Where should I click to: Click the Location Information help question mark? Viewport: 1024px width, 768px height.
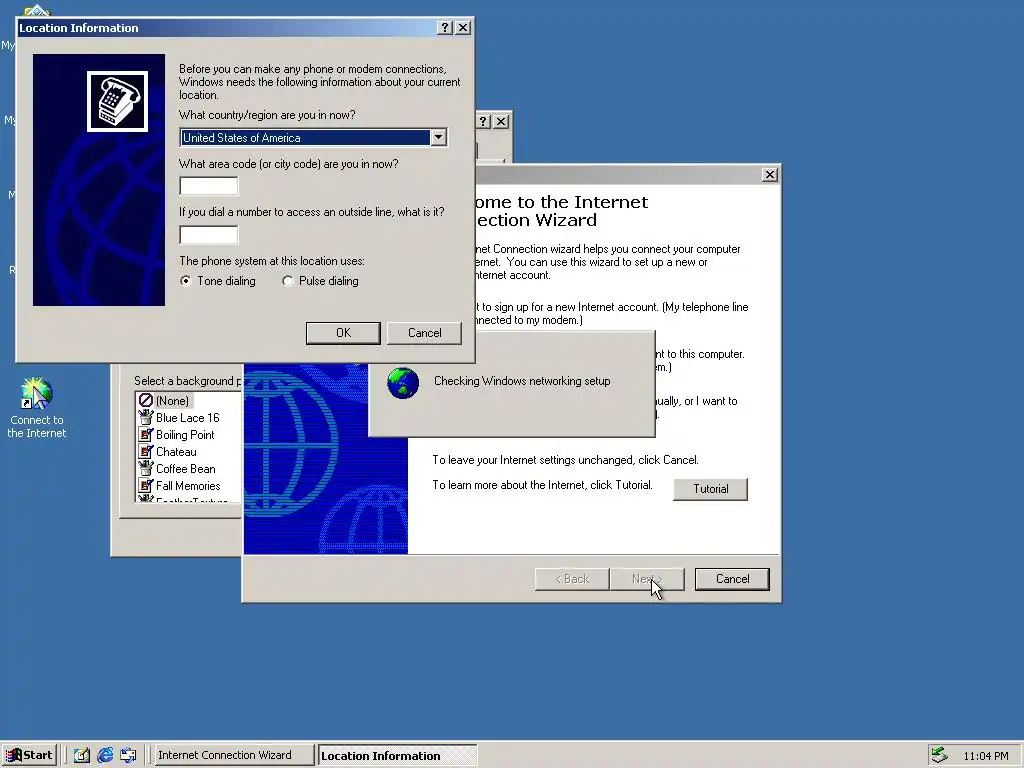click(445, 27)
